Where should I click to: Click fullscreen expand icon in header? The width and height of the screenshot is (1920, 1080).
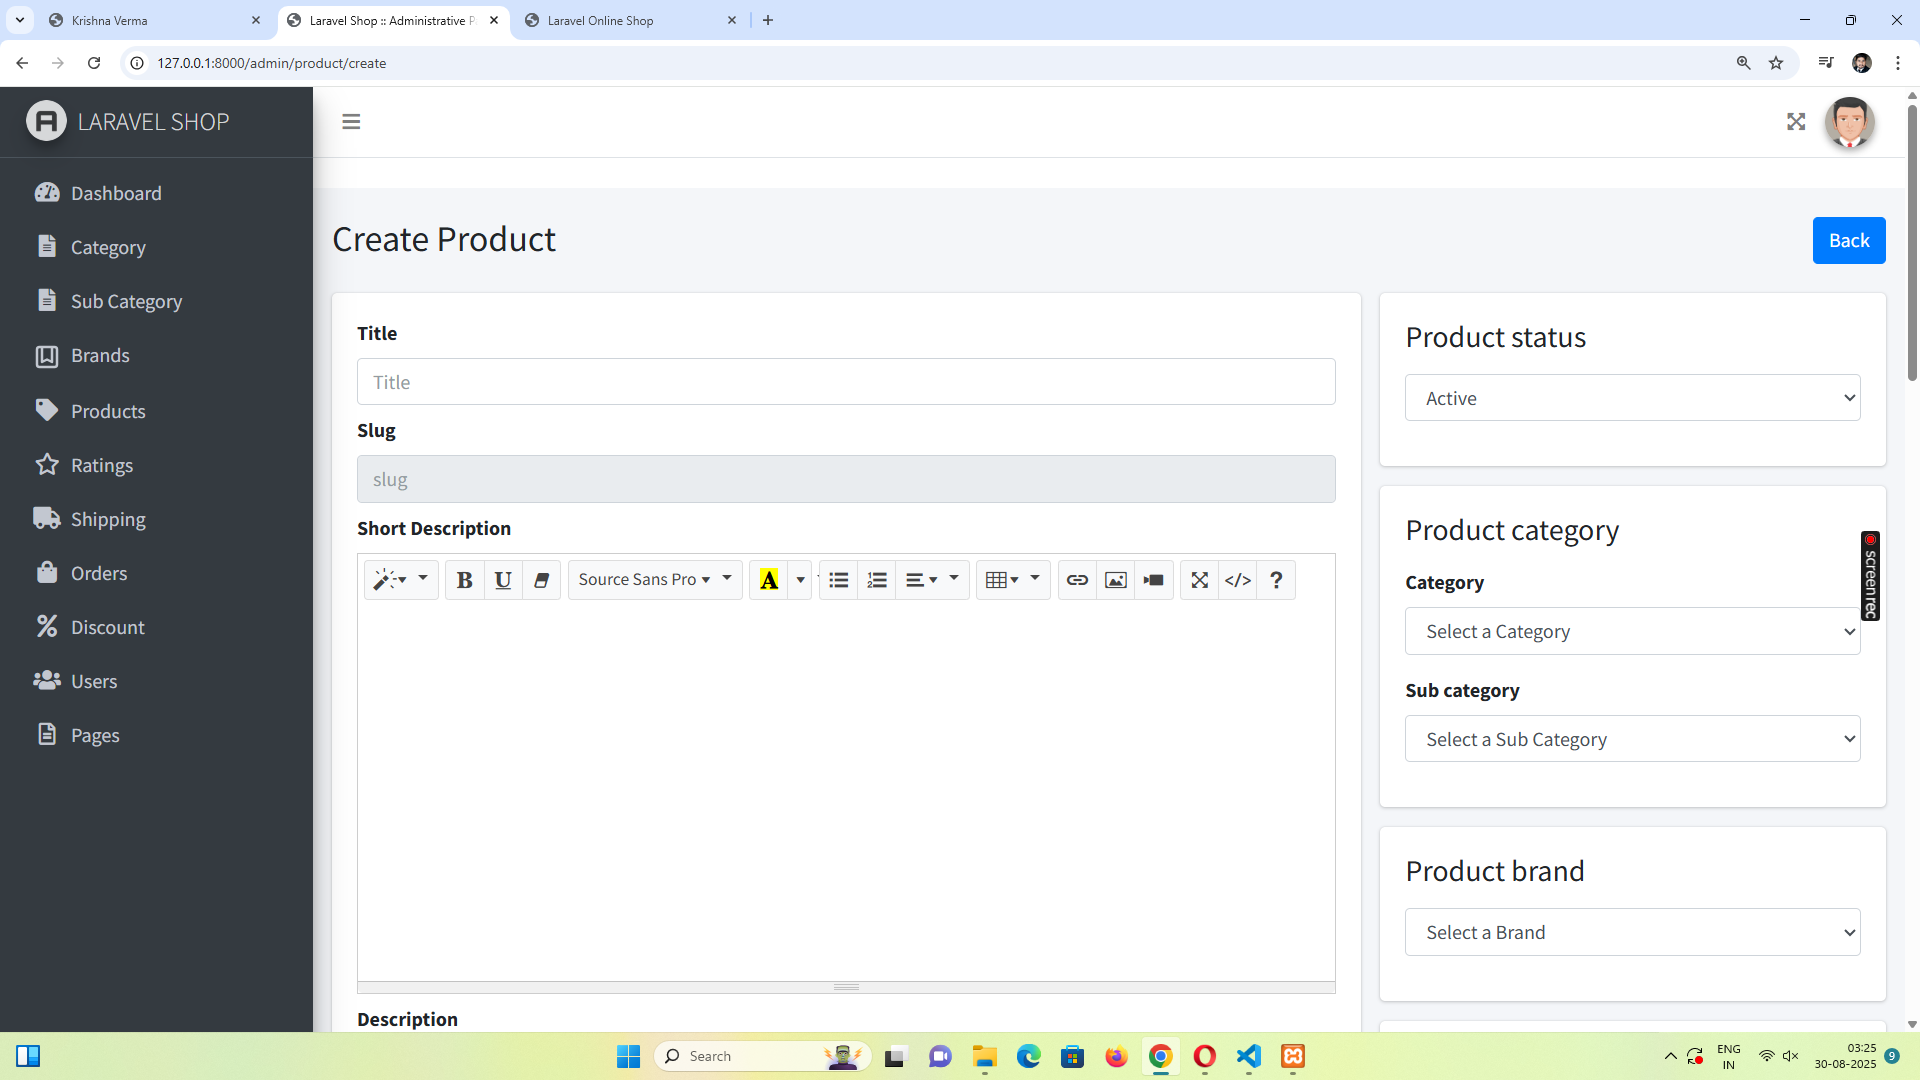1796,122
